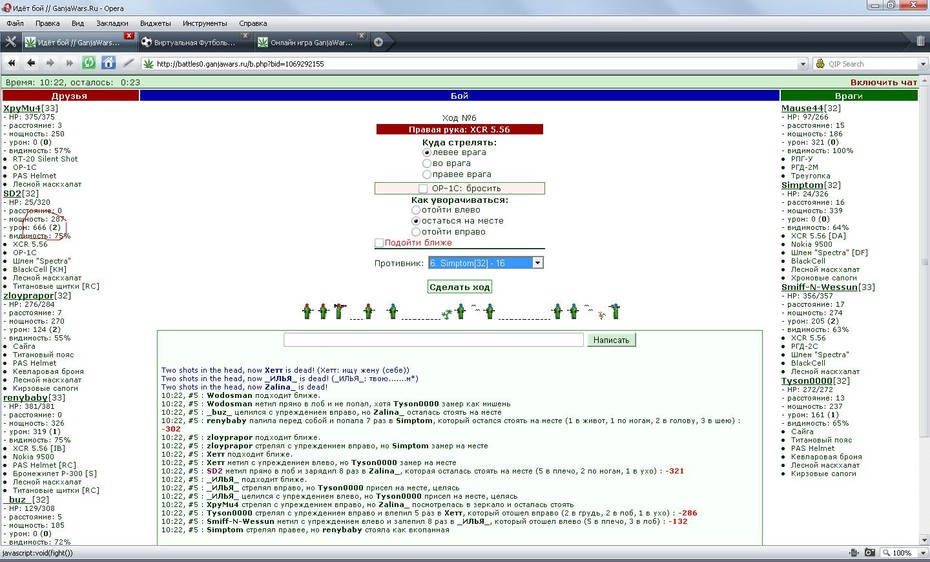Click the leftmost soldier figure on battlefield
930x562 pixels.
[307, 311]
